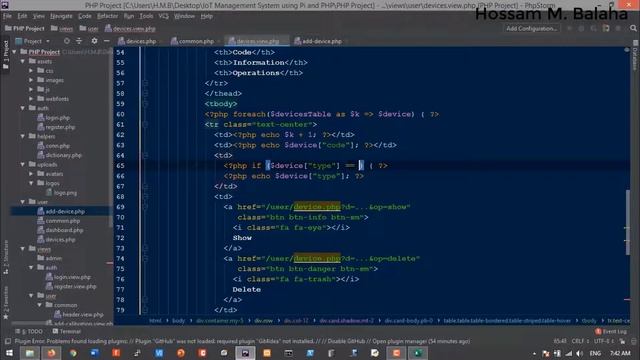Click the locate-in-project target icon

67,41
